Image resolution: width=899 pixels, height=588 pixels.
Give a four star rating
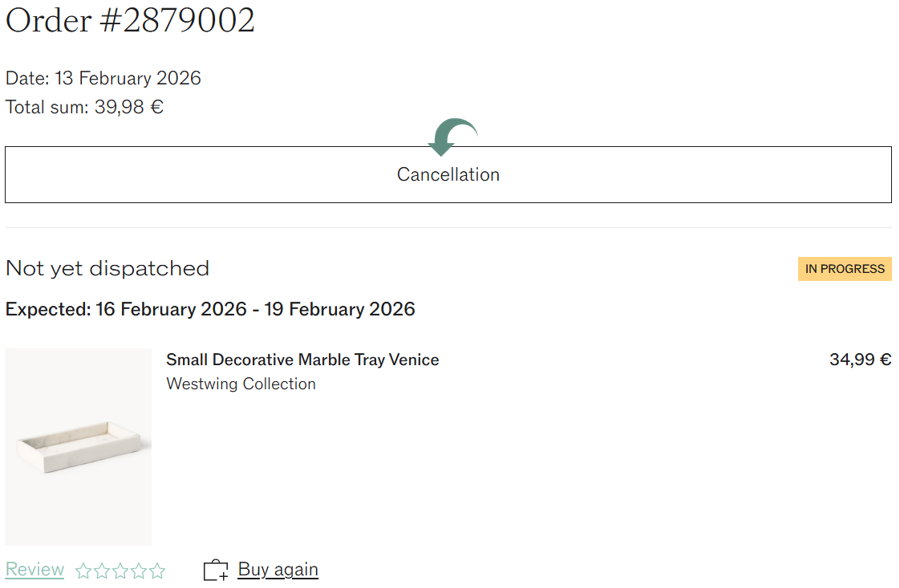139,571
